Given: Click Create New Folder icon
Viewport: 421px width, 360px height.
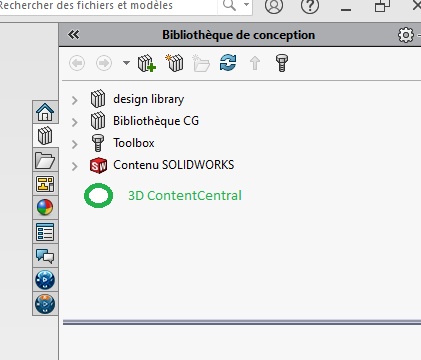Looking at the screenshot, I should click(x=201, y=63).
